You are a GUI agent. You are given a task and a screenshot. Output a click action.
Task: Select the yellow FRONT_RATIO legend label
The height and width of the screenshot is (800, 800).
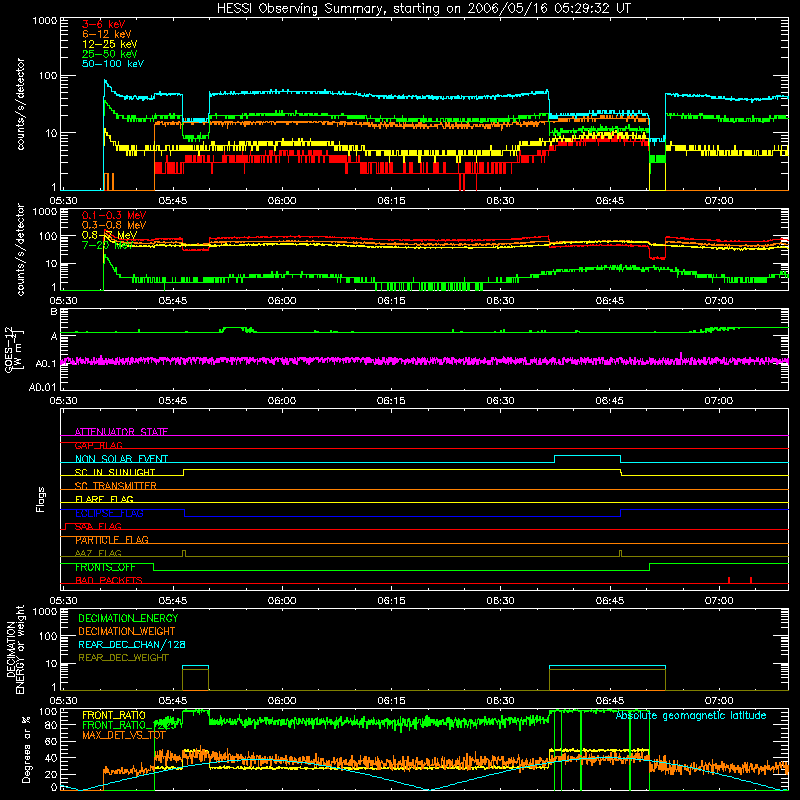114,715
